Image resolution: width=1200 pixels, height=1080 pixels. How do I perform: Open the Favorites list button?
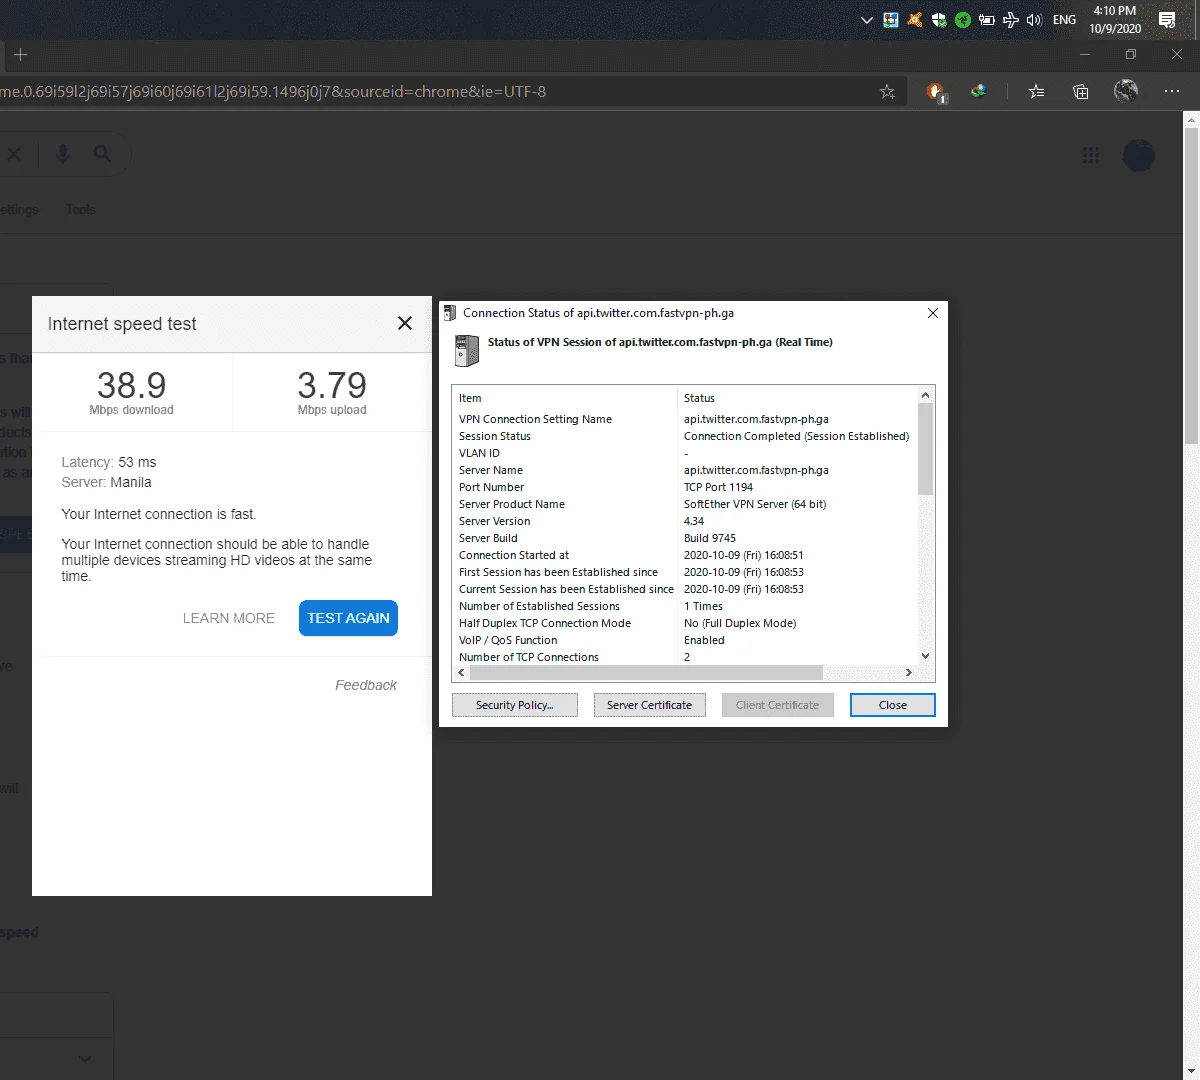pos(1037,92)
